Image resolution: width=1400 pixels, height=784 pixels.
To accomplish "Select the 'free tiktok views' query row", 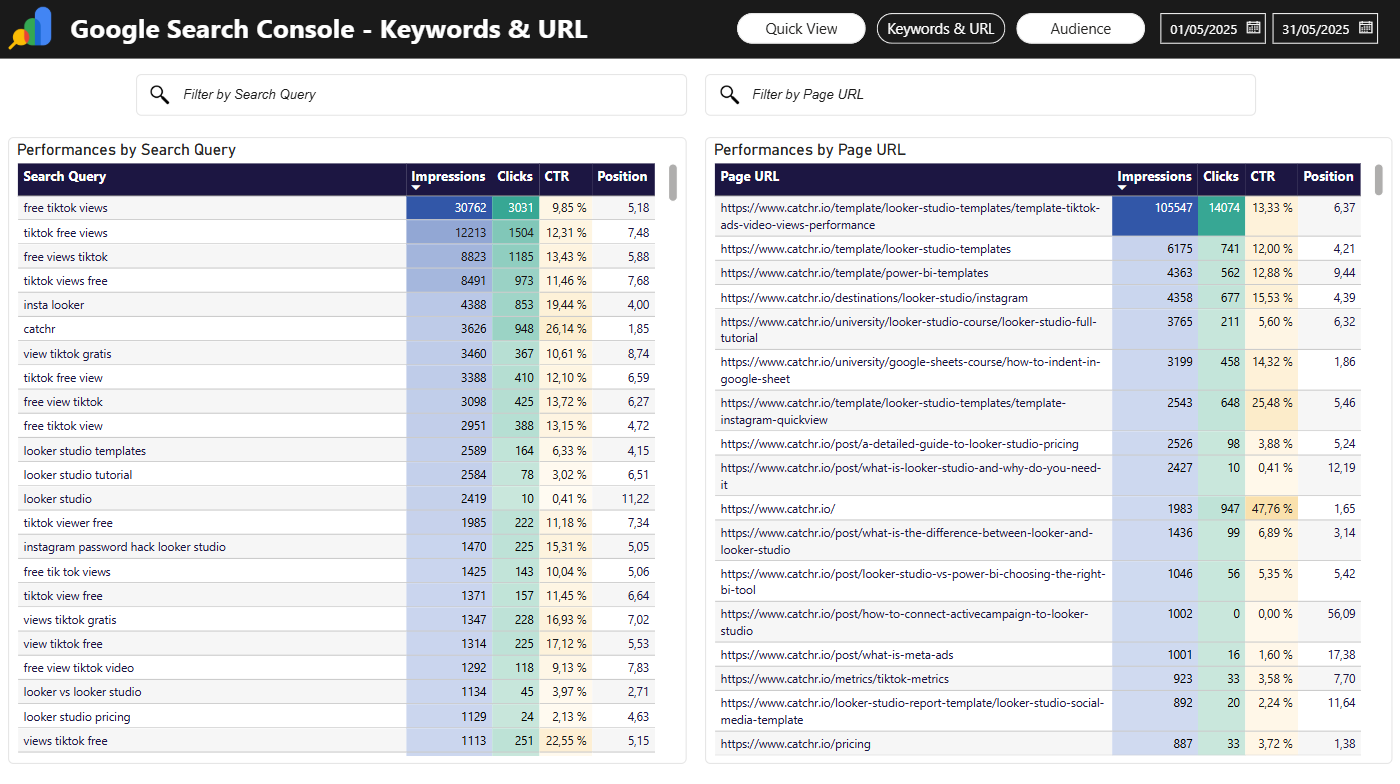I will 336,208.
